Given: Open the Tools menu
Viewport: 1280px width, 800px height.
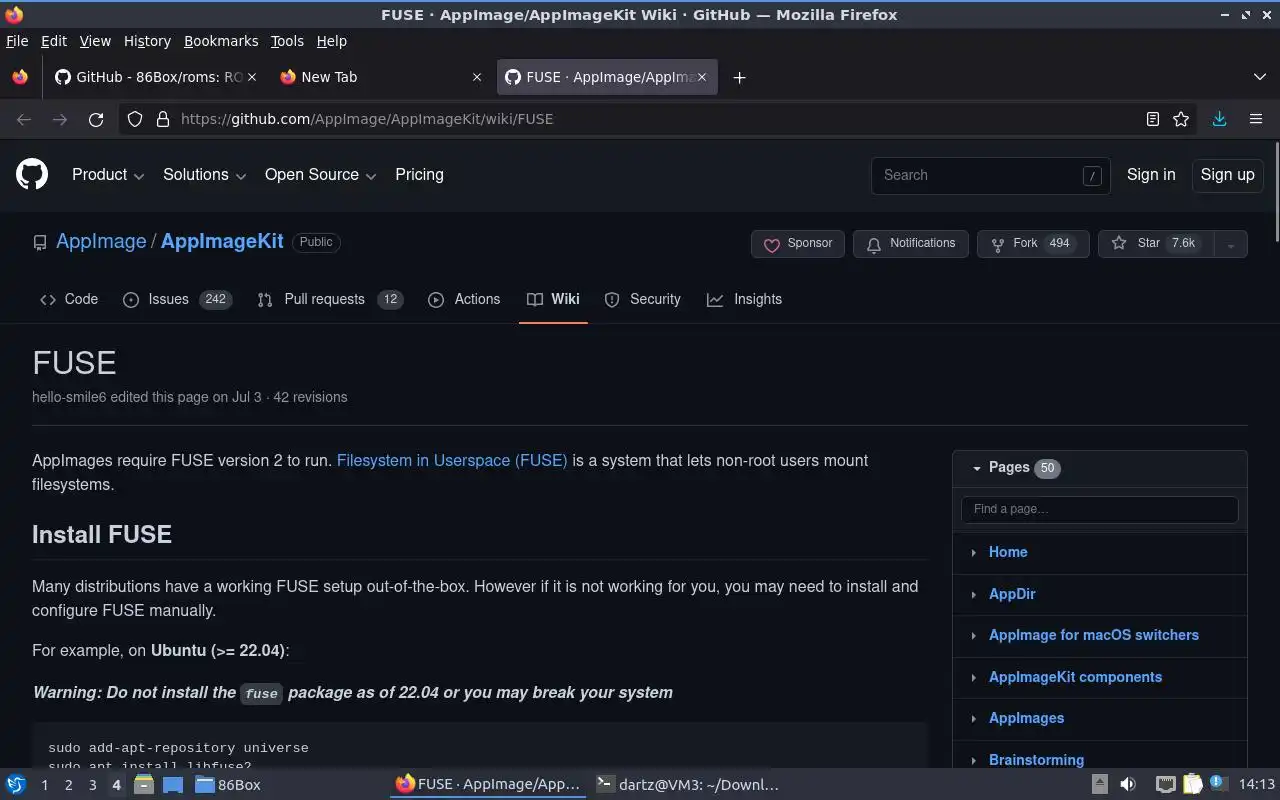Looking at the screenshot, I should [x=287, y=41].
